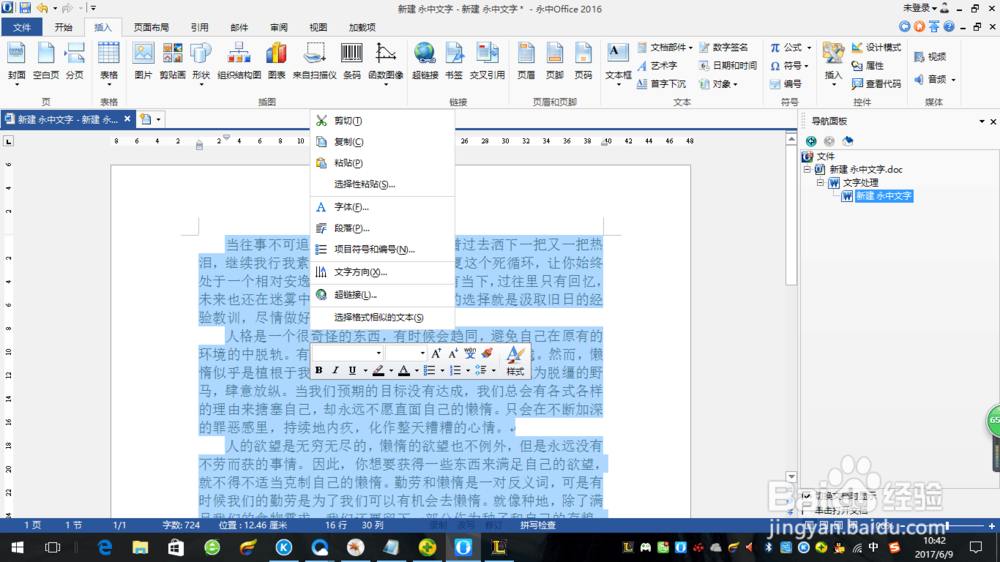Viewport: 1000px width, 562px height.
Task: Click the font color A button
Action: (404, 371)
